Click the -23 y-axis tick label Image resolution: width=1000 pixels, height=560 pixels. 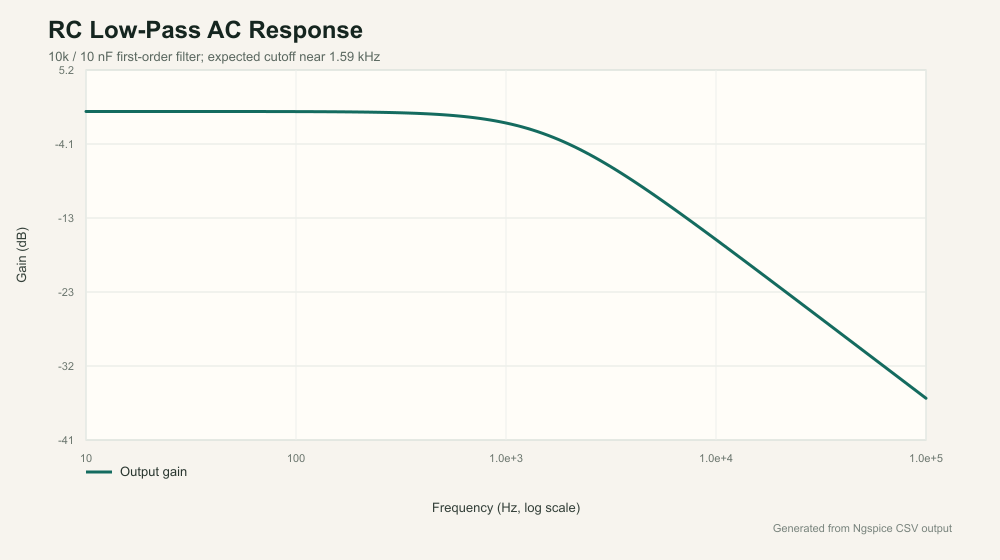click(x=66, y=292)
